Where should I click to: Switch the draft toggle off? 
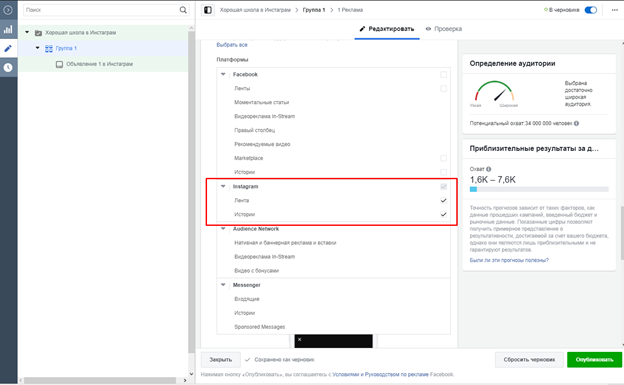point(591,10)
